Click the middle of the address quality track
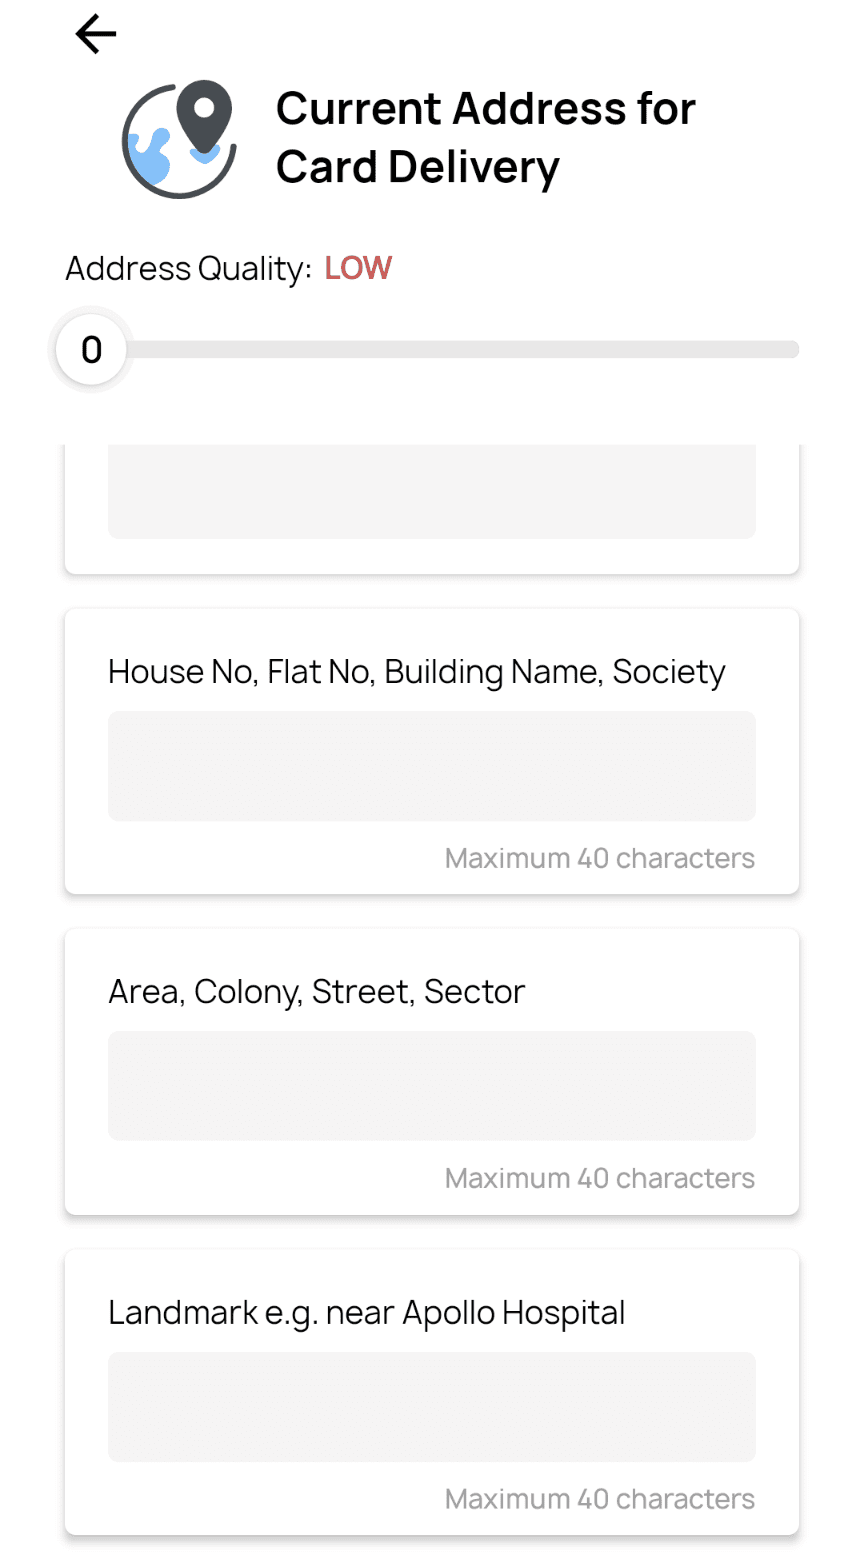The width and height of the screenshot is (864, 1559). click(460, 350)
